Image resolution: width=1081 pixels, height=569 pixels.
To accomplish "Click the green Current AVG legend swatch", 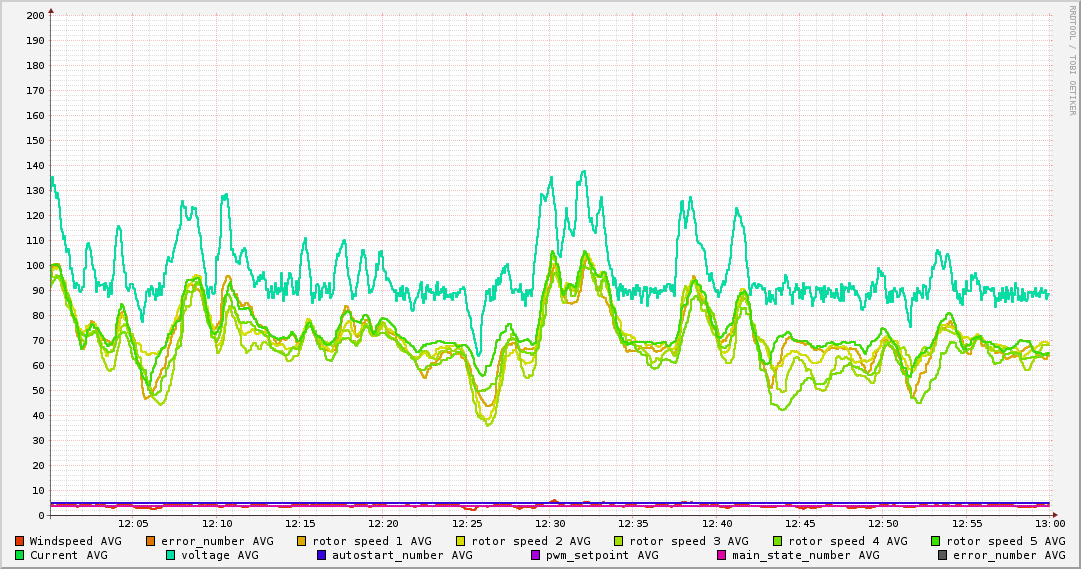I will pos(20,555).
